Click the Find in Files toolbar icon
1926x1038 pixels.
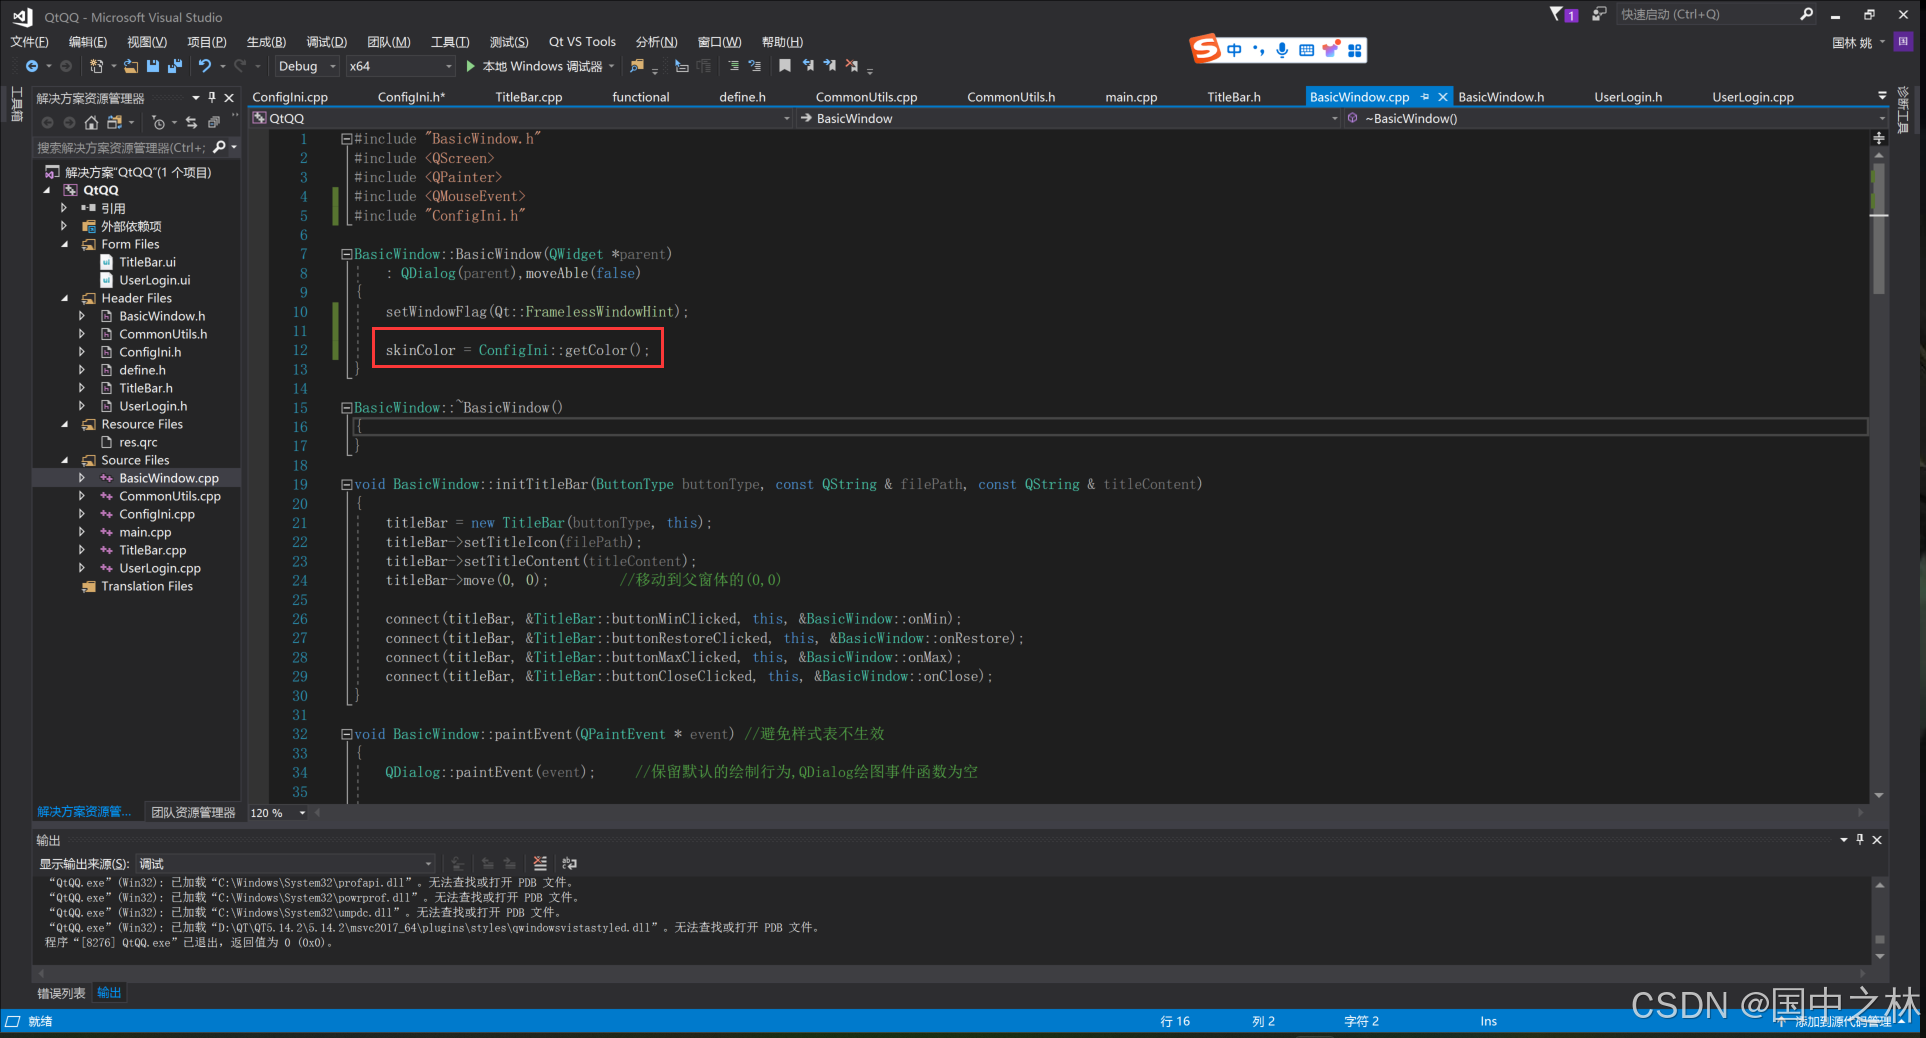coord(636,66)
